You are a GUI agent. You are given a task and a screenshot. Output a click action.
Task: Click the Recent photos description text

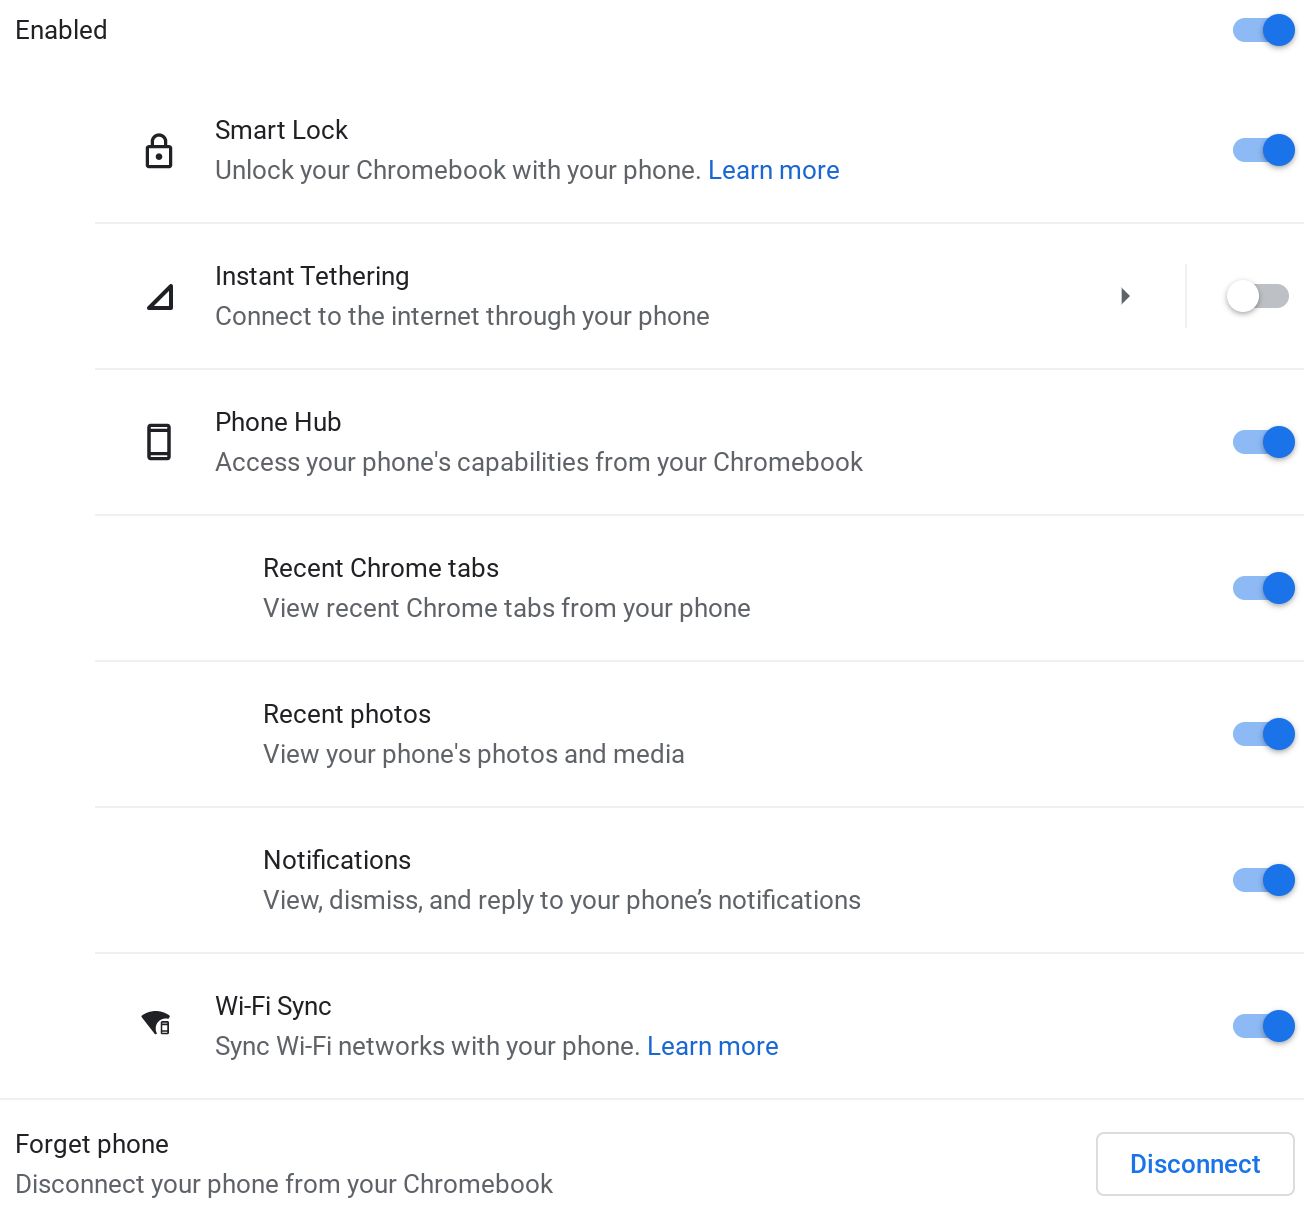tap(473, 754)
